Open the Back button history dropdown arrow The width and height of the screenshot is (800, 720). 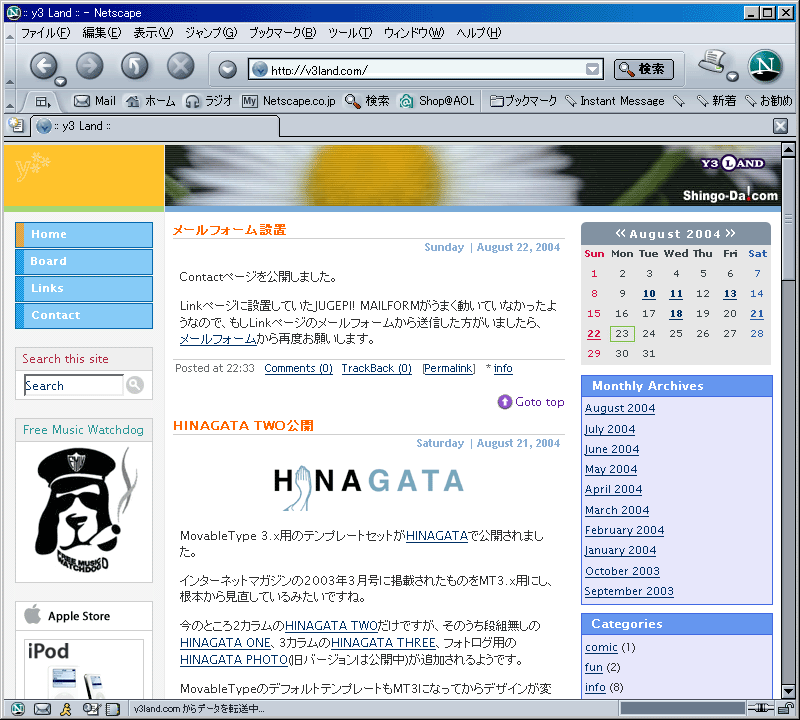[x=60, y=82]
